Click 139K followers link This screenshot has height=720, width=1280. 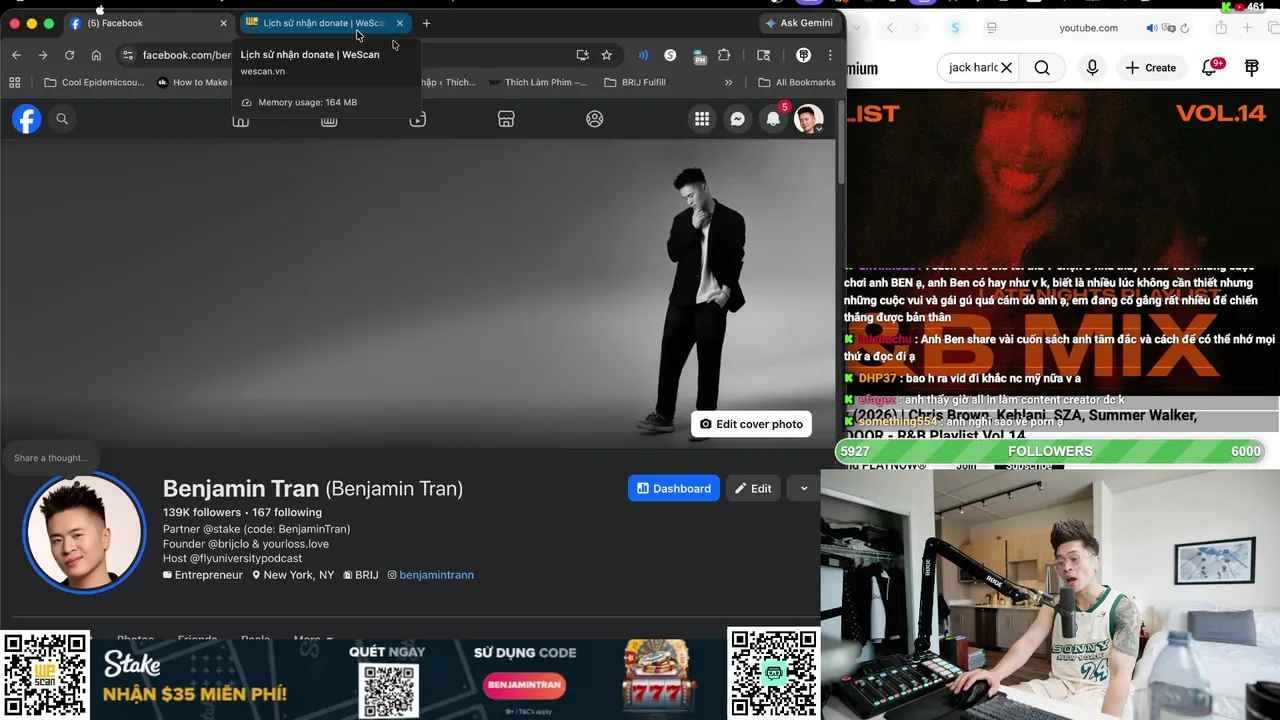tap(202, 512)
